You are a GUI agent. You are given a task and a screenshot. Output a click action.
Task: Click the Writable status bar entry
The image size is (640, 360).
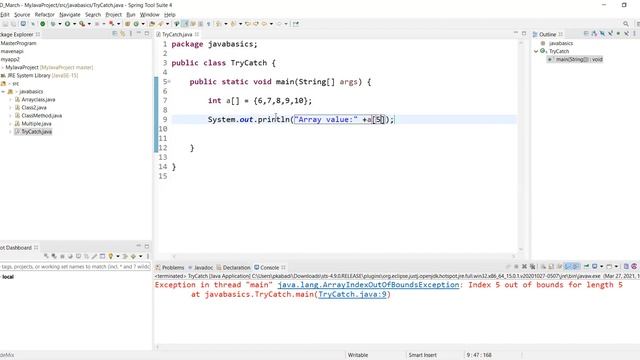click(x=358, y=355)
